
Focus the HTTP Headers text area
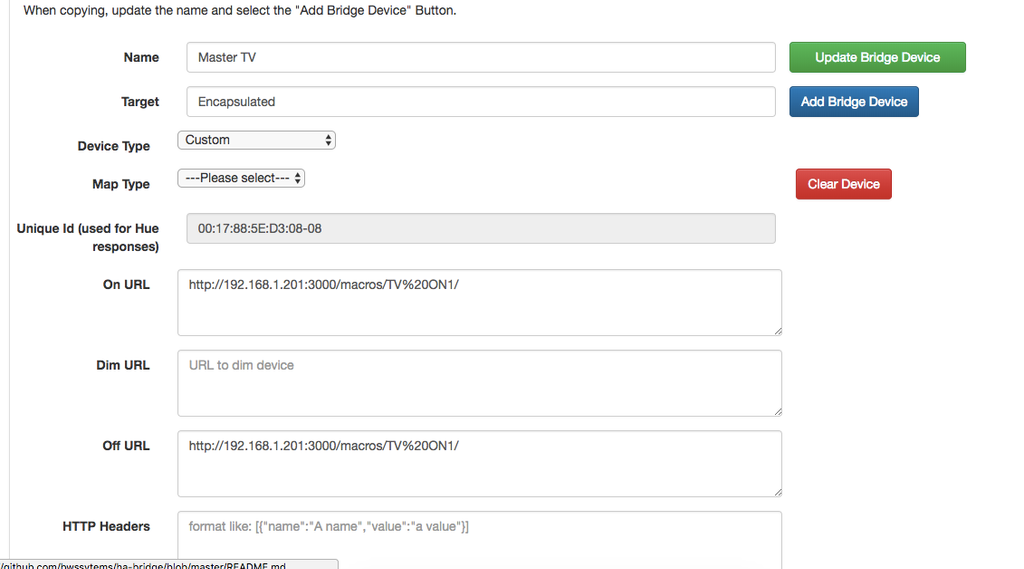pyautogui.click(x=479, y=539)
